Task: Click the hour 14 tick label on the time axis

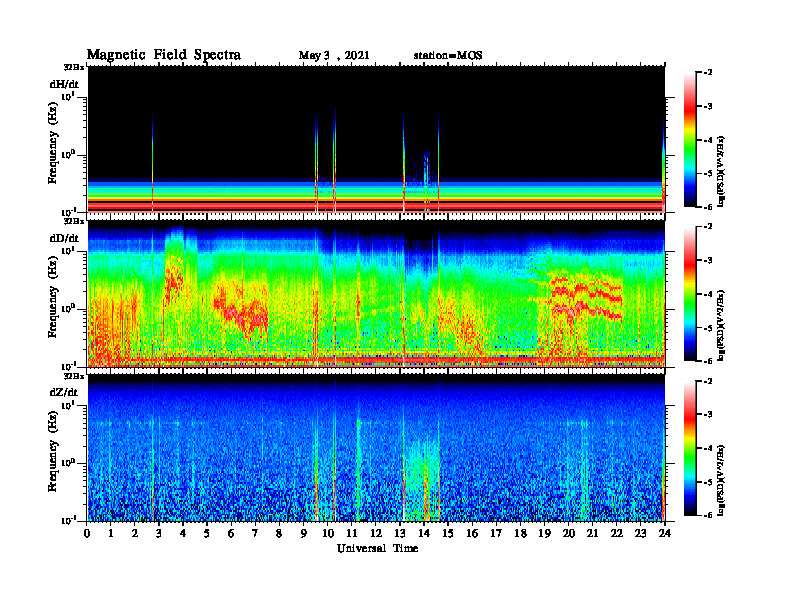Action: point(424,533)
